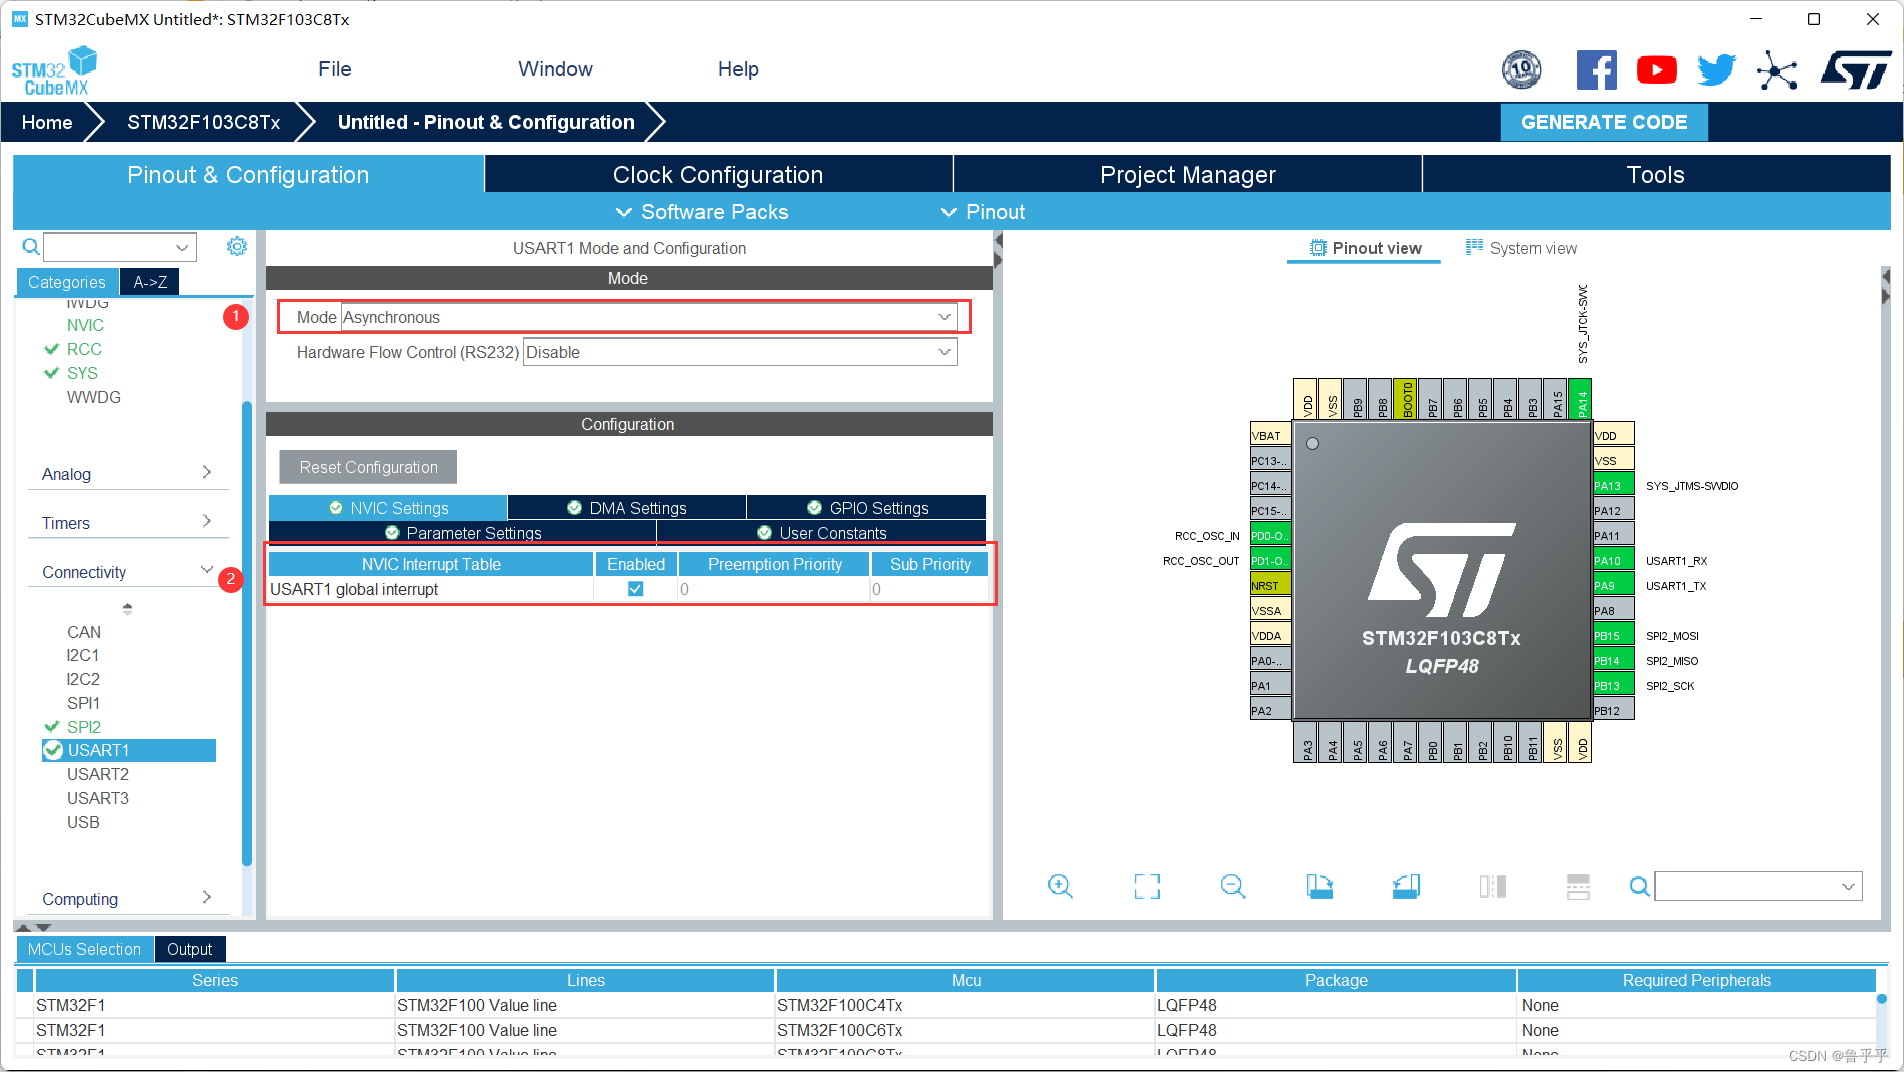Open the pin search combo box
The image size is (1904, 1072).
(x=1758, y=886)
